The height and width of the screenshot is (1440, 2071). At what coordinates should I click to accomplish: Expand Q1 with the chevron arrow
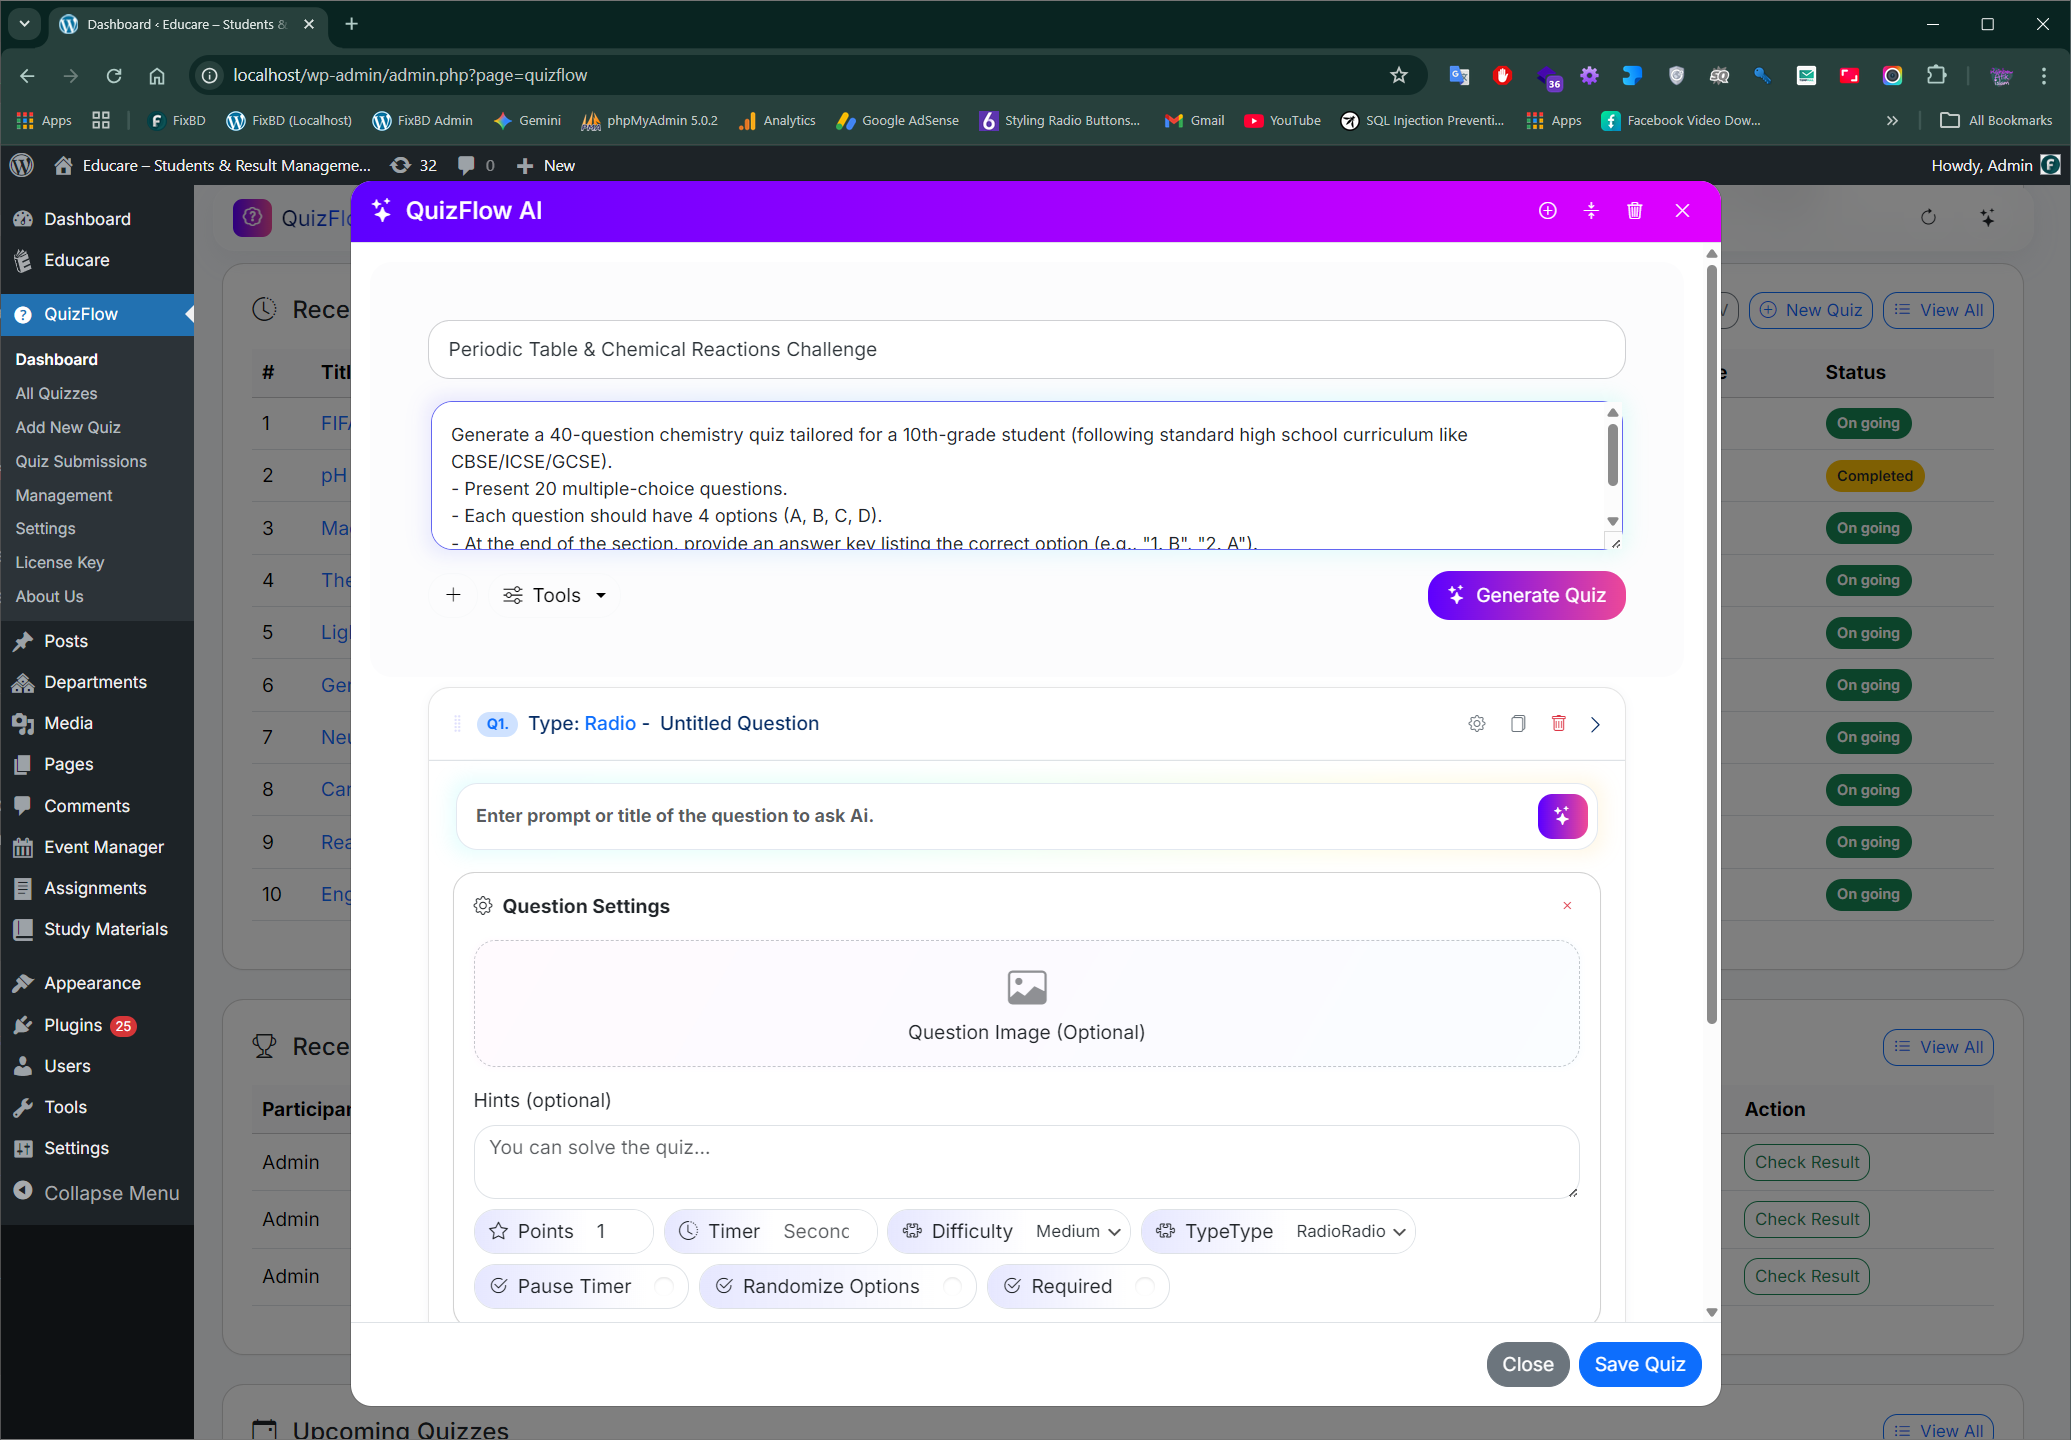[1595, 725]
